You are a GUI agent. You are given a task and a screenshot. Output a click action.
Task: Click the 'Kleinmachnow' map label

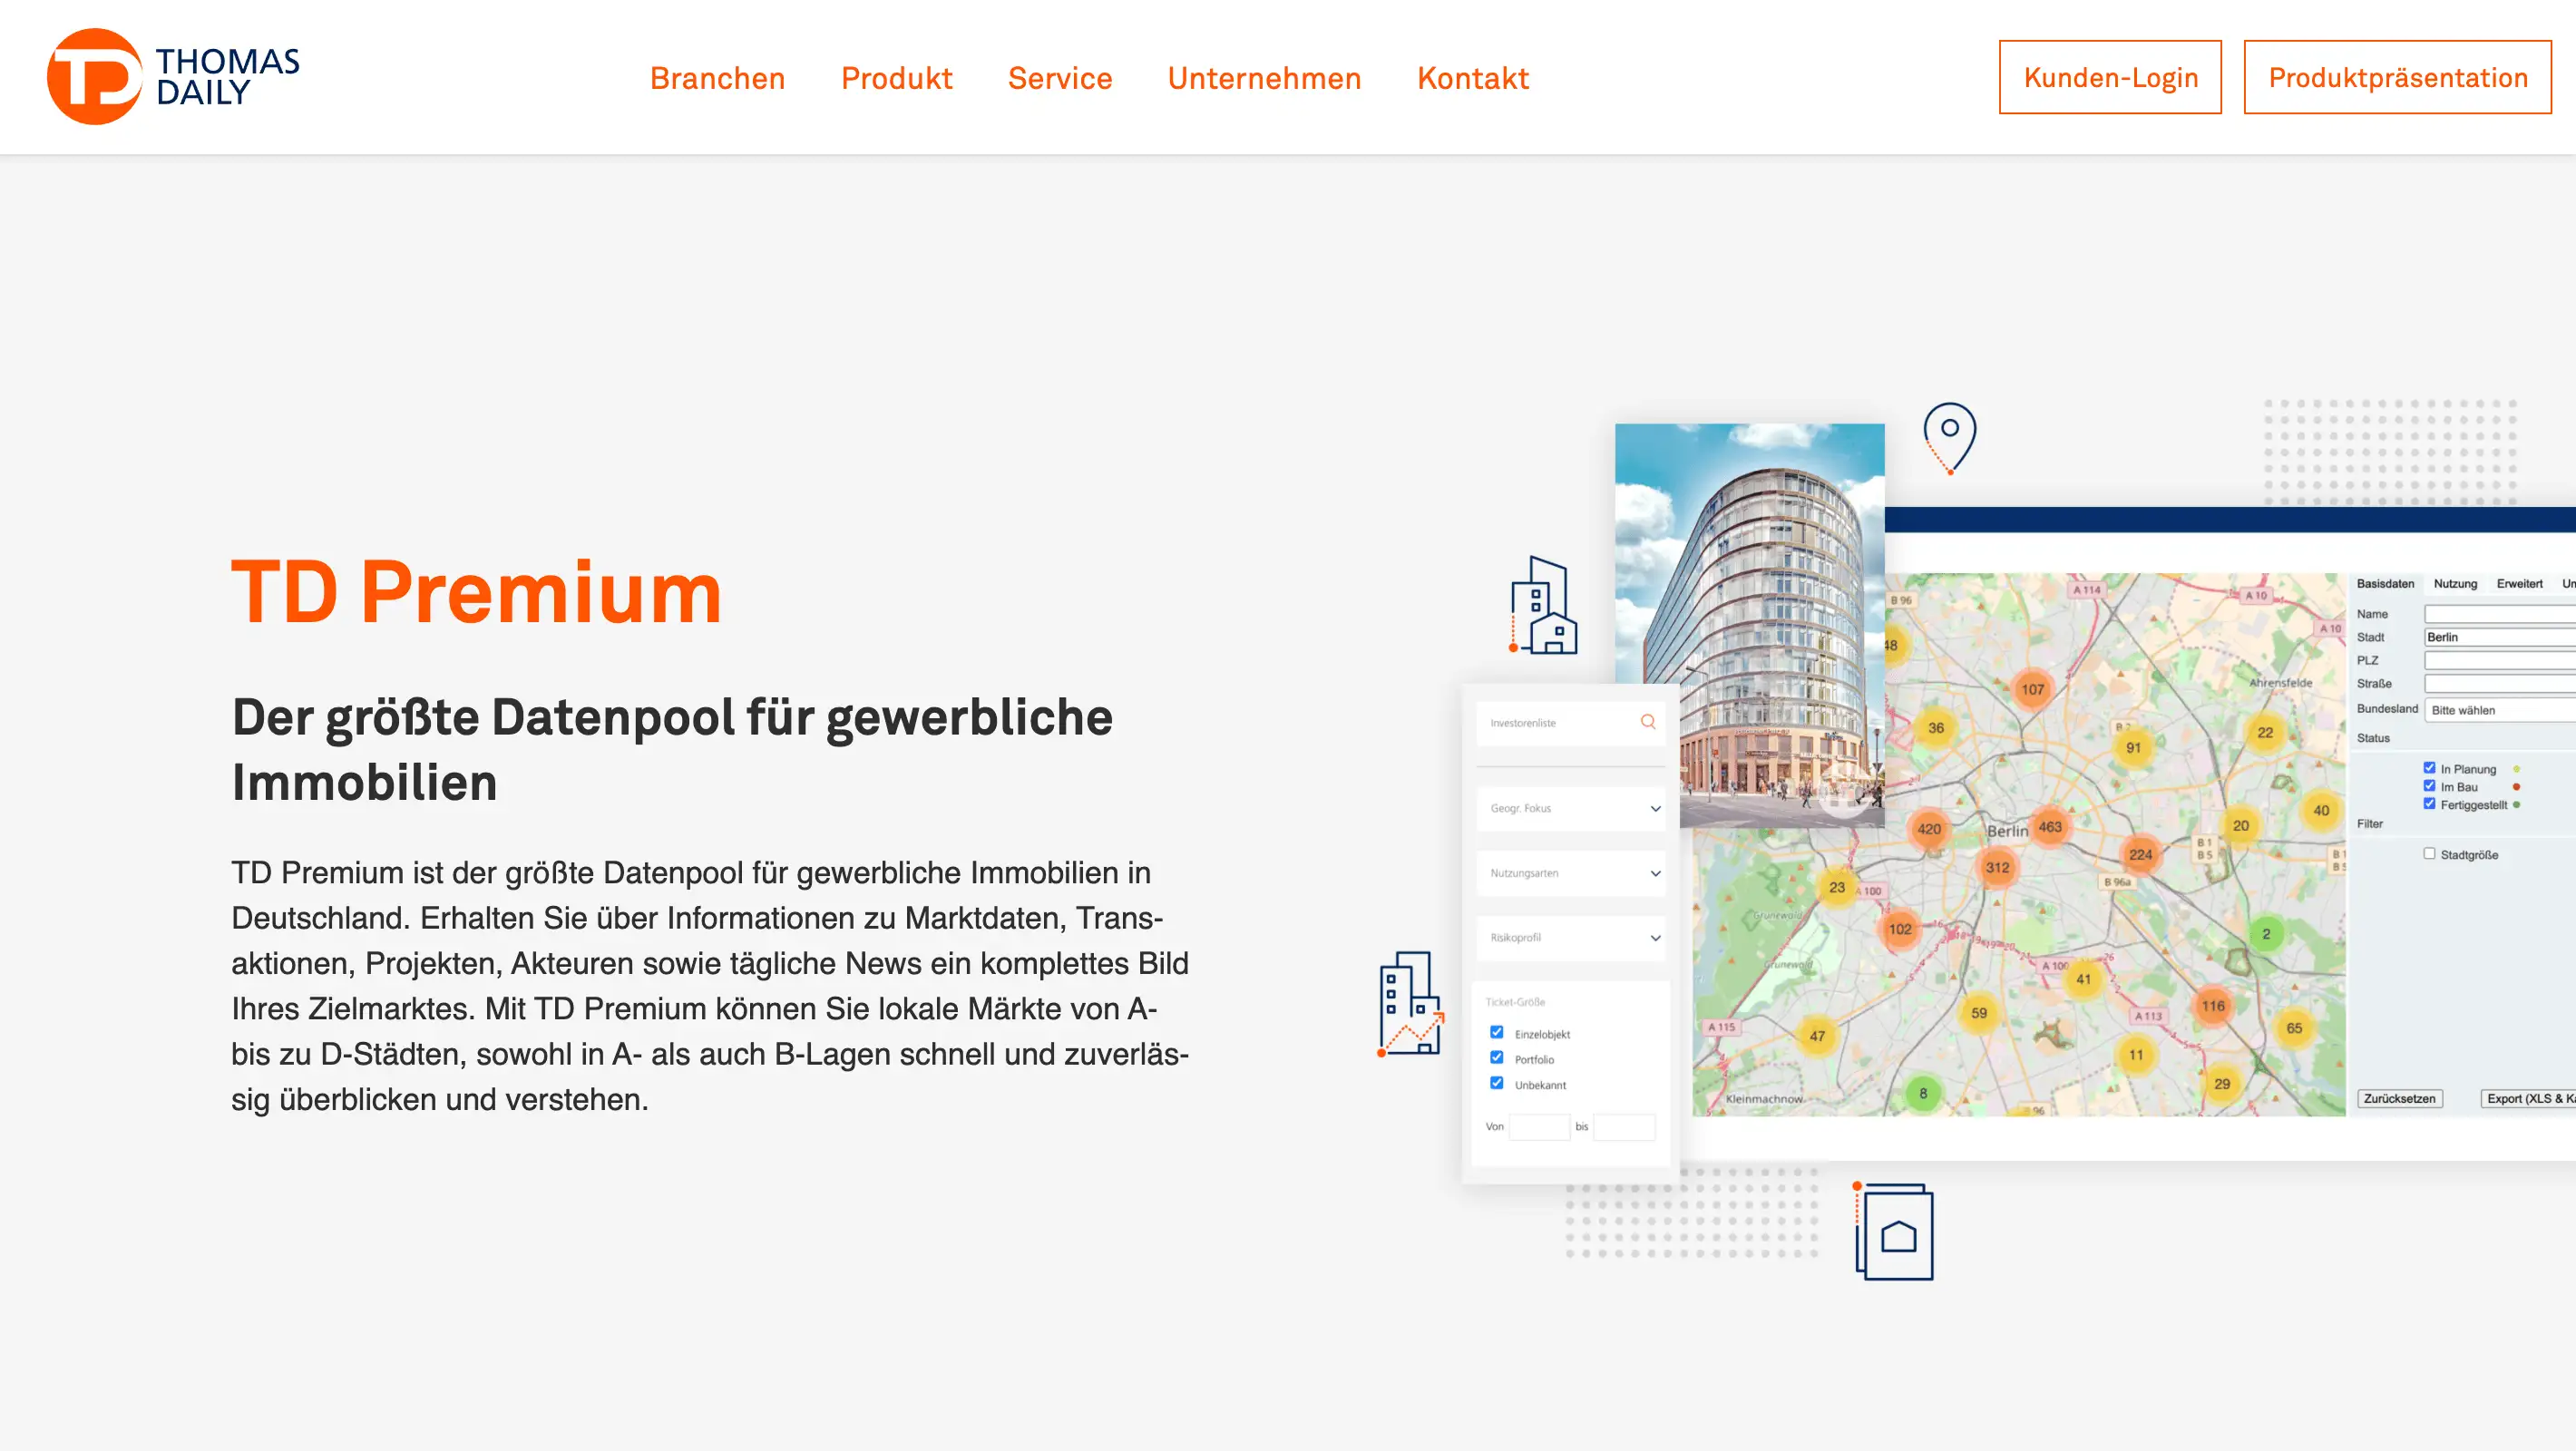1765,1098
